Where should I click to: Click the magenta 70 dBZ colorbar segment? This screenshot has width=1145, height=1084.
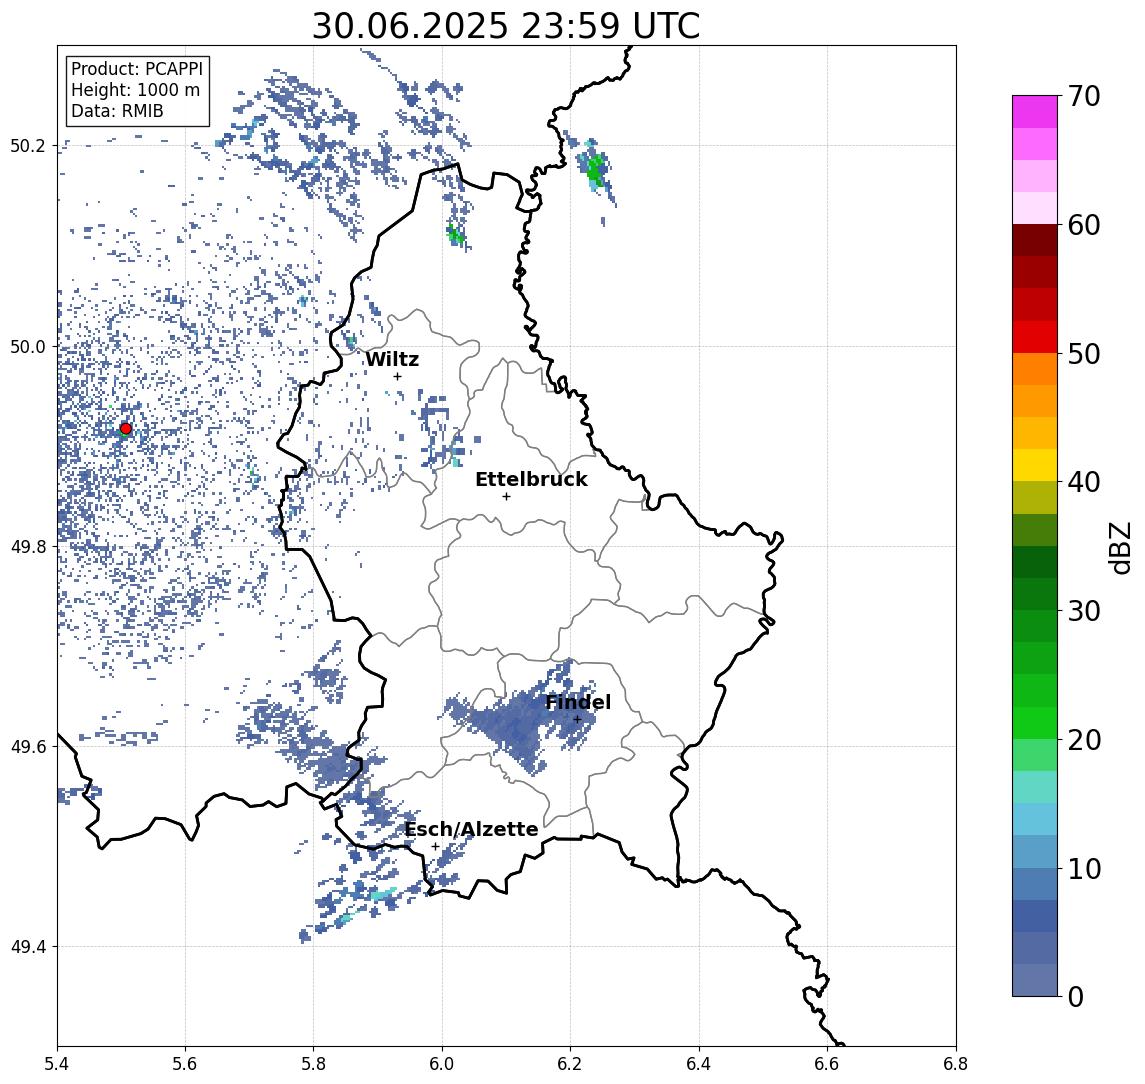(1035, 112)
